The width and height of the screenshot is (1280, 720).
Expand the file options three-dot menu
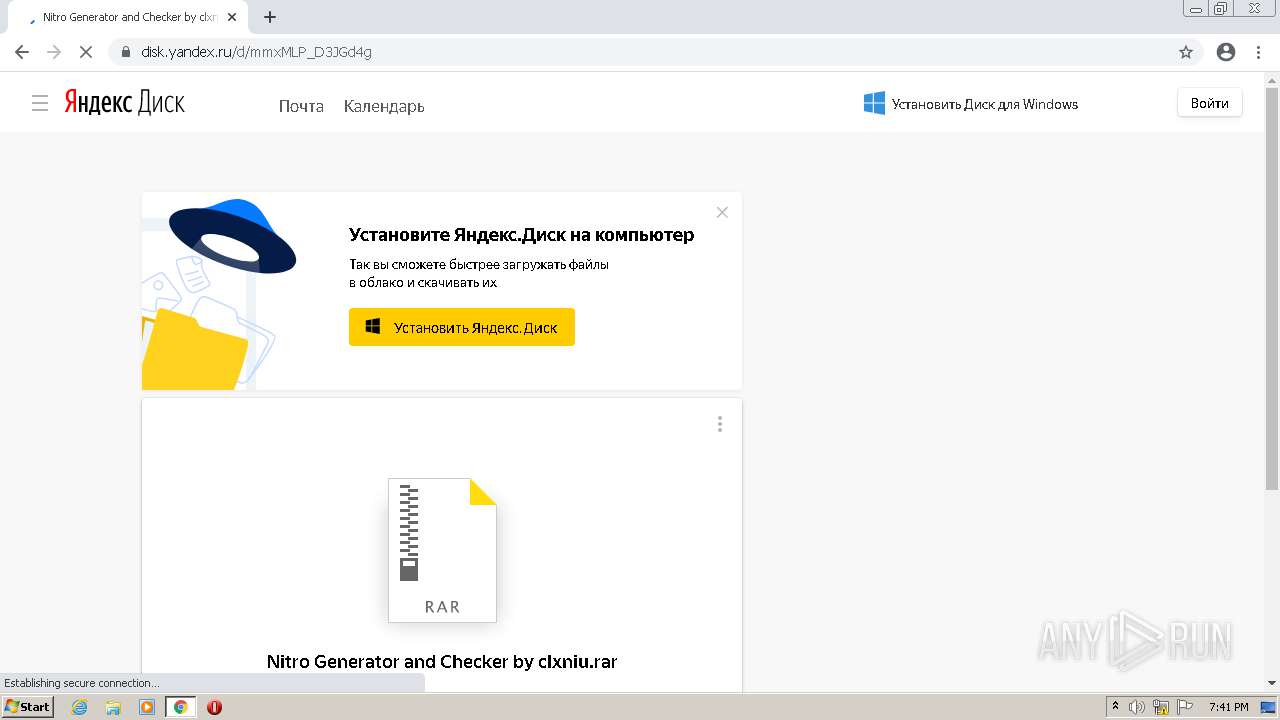(x=719, y=424)
